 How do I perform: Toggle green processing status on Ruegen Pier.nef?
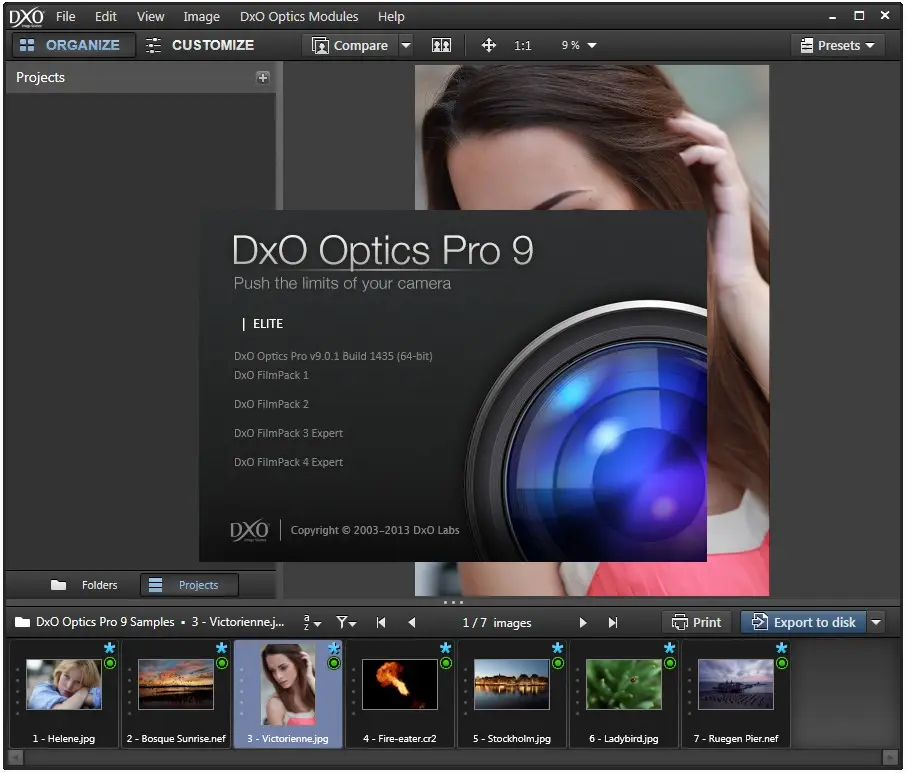click(x=781, y=663)
